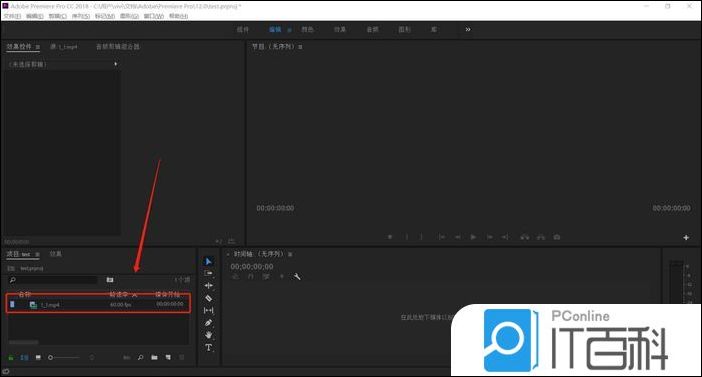Switch to the audio clip mixer tab
This screenshot has height=377, width=702.
click(x=118, y=47)
